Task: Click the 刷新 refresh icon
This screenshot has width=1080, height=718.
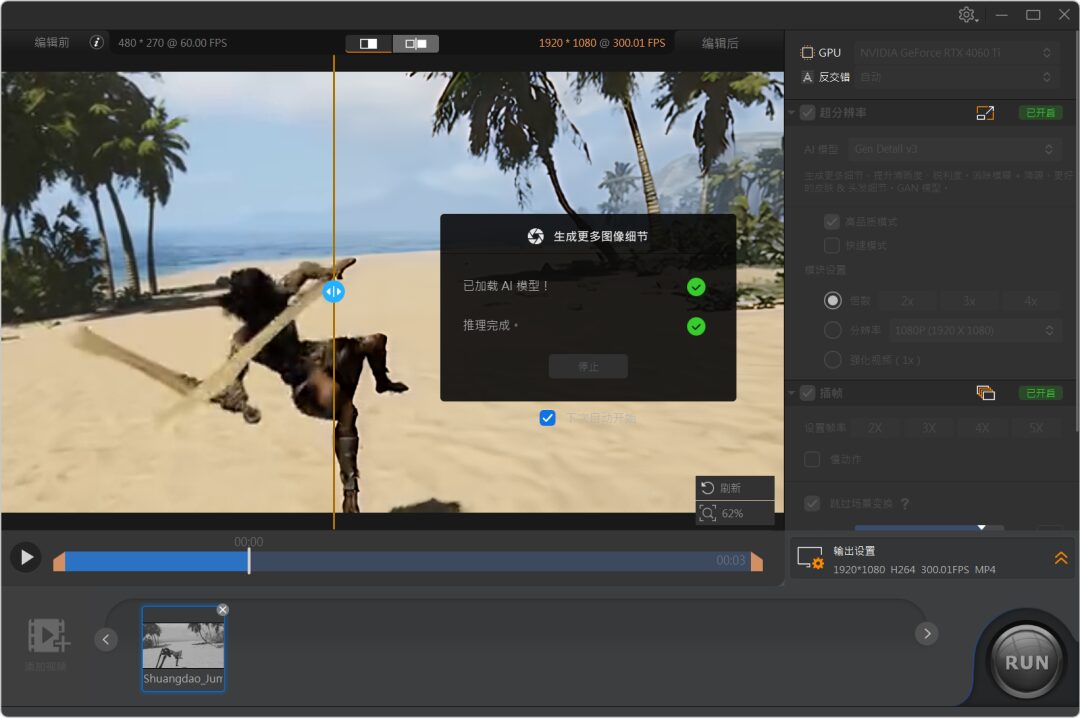Action: 707,488
